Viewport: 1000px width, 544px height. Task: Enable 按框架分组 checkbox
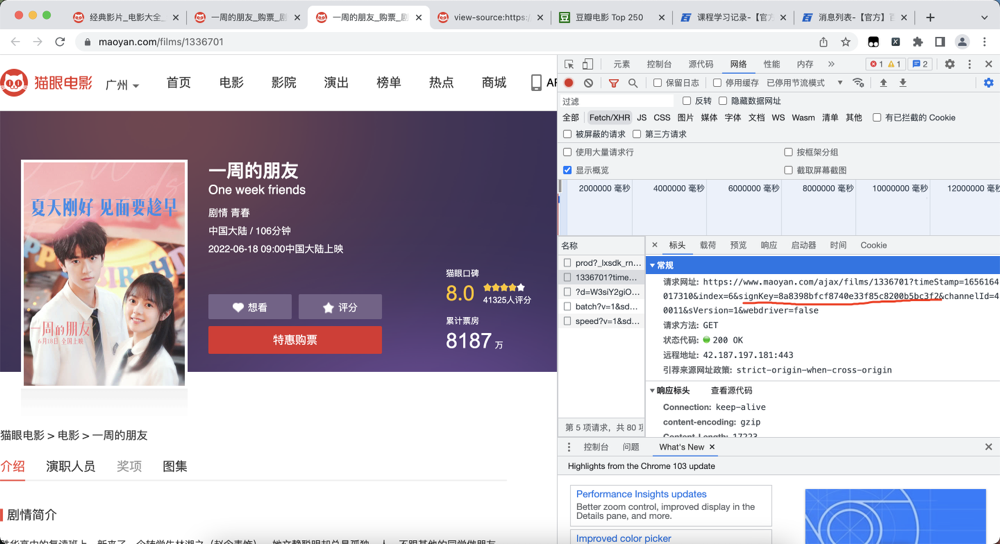point(788,152)
